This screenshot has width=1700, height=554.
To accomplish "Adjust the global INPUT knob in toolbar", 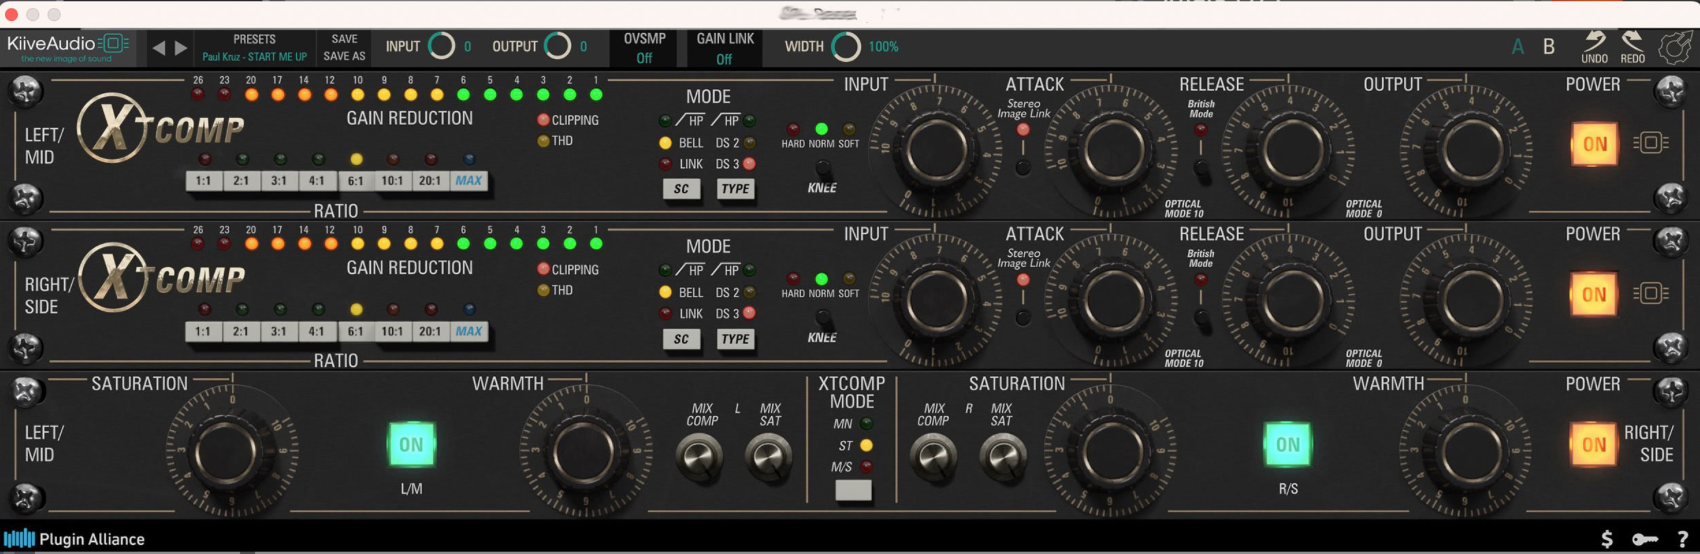I will pyautogui.click(x=441, y=46).
